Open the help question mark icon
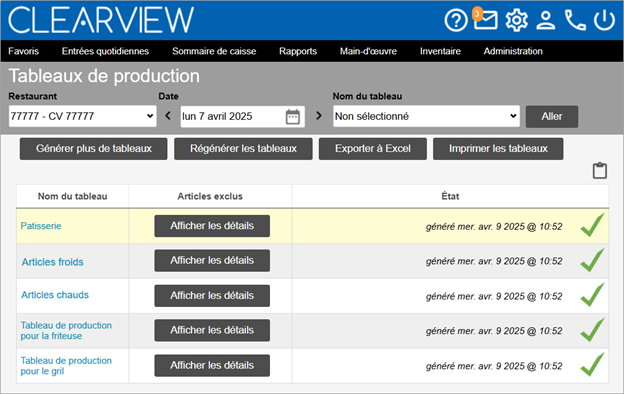The height and width of the screenshot is (394, 624). coord(456,20)
